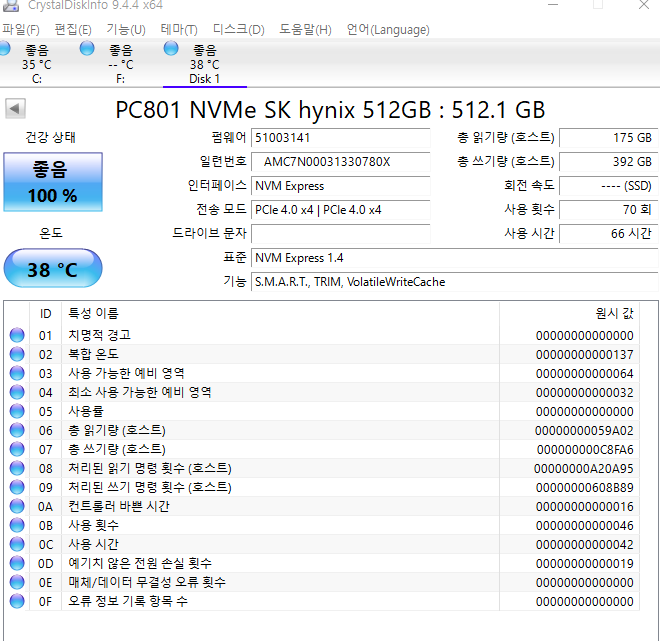
Task: Click the transfer mode field PCIe 4.0 x4
Action: 341,210
